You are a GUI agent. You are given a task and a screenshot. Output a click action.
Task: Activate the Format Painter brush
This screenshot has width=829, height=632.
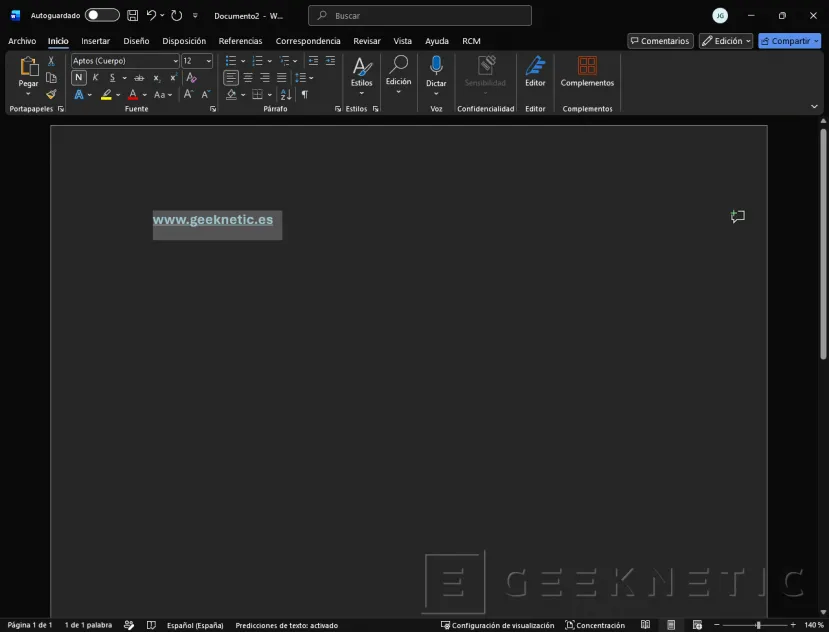(x=51, y=95)
